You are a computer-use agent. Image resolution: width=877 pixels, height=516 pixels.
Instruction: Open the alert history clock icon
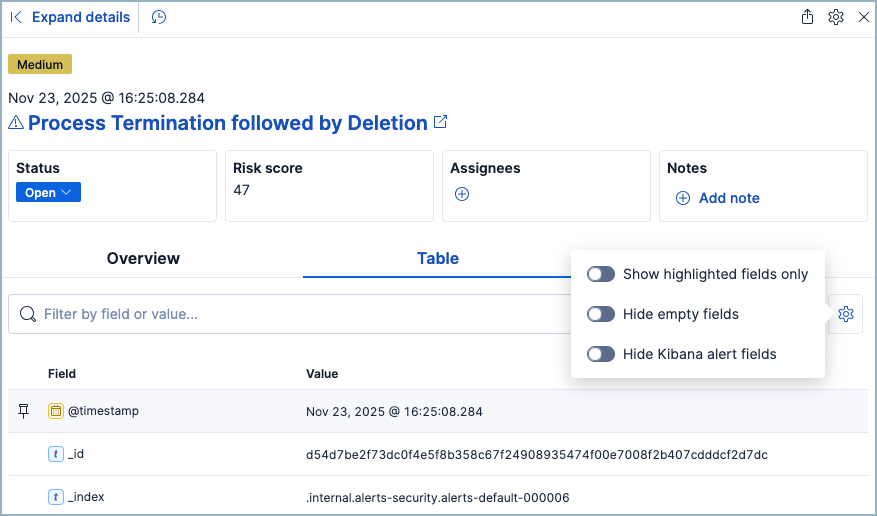point(159,17)
